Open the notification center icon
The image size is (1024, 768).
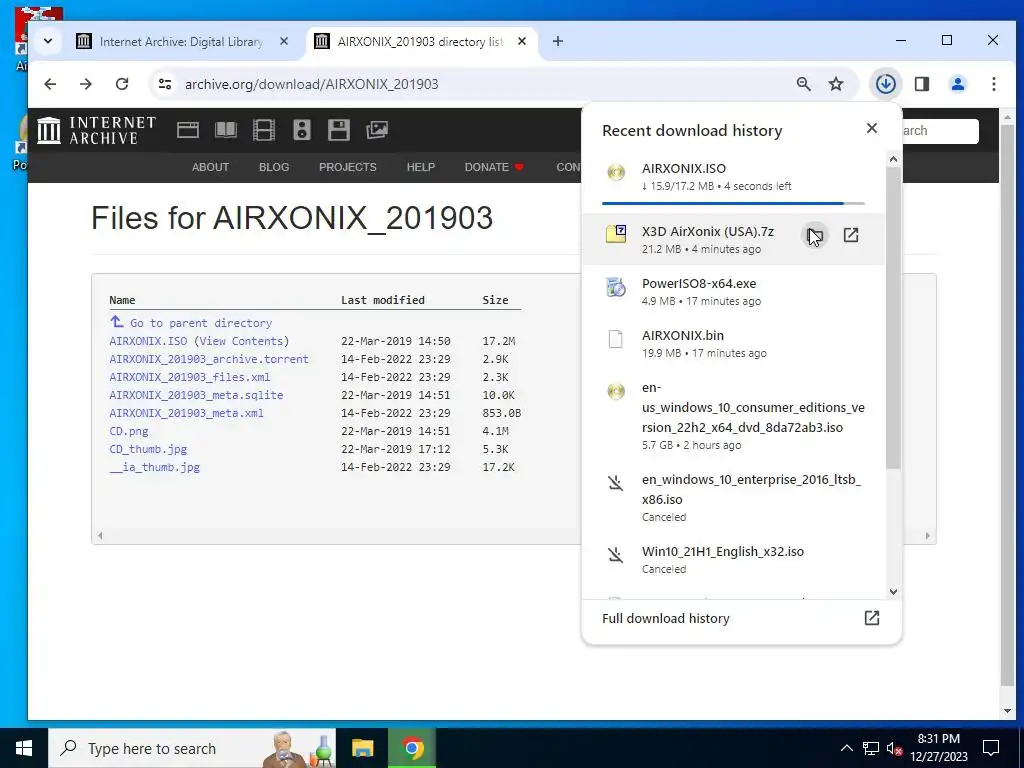click(x=991, y=748)
